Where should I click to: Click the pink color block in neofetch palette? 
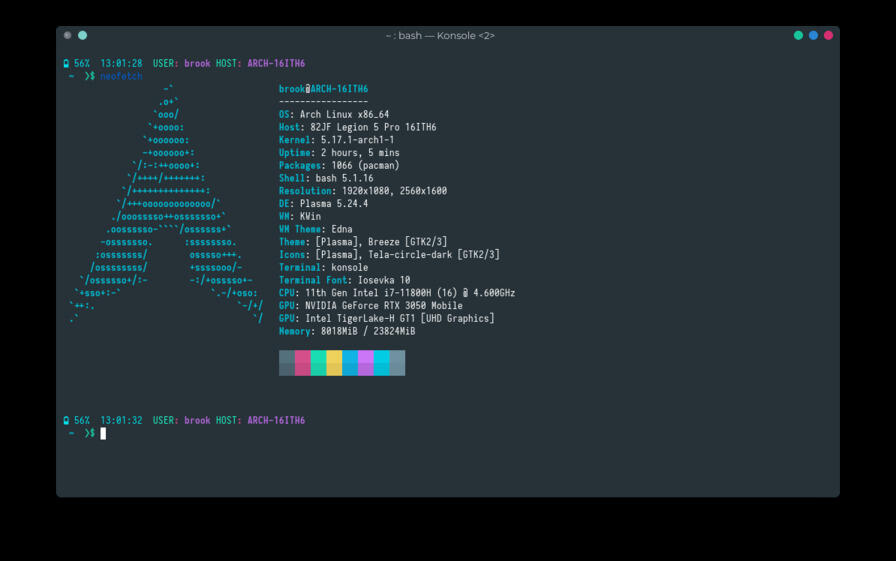point(302,363)
